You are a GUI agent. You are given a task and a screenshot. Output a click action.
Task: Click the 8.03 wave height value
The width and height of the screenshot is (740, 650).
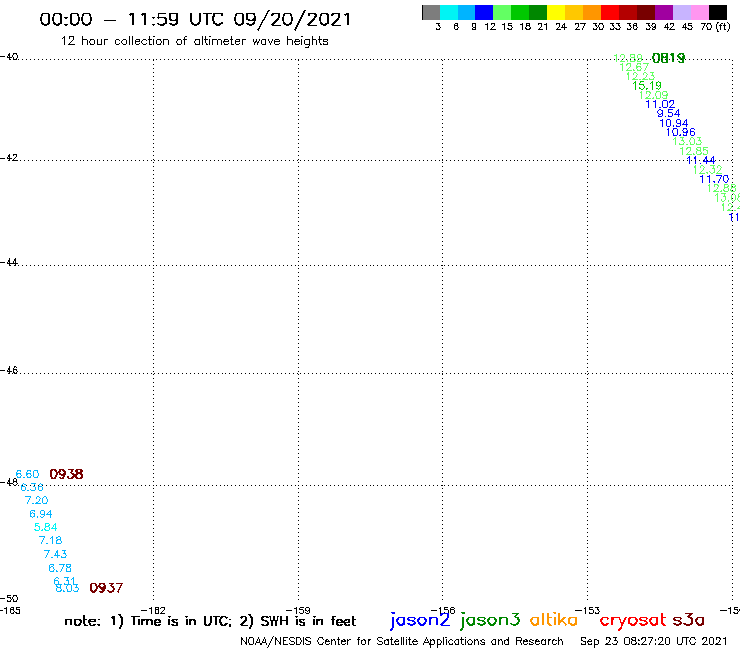(x=67, y=588)
